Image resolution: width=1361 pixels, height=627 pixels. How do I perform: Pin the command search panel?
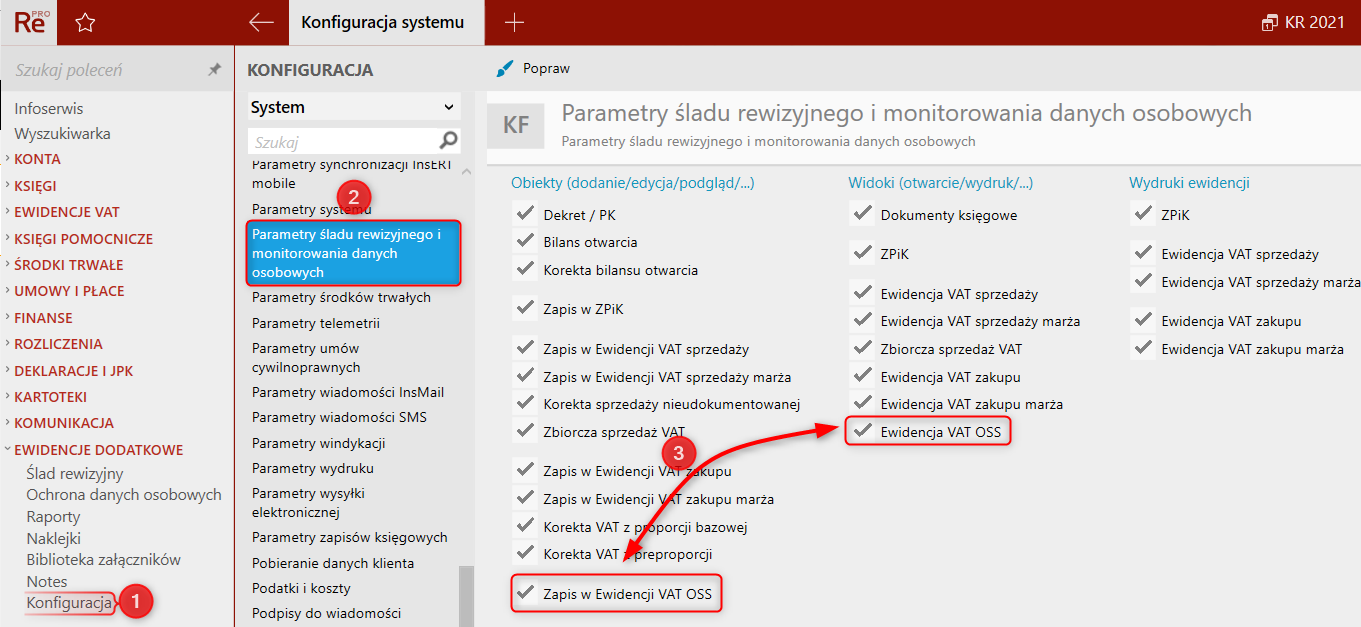(x=214, y=70)
